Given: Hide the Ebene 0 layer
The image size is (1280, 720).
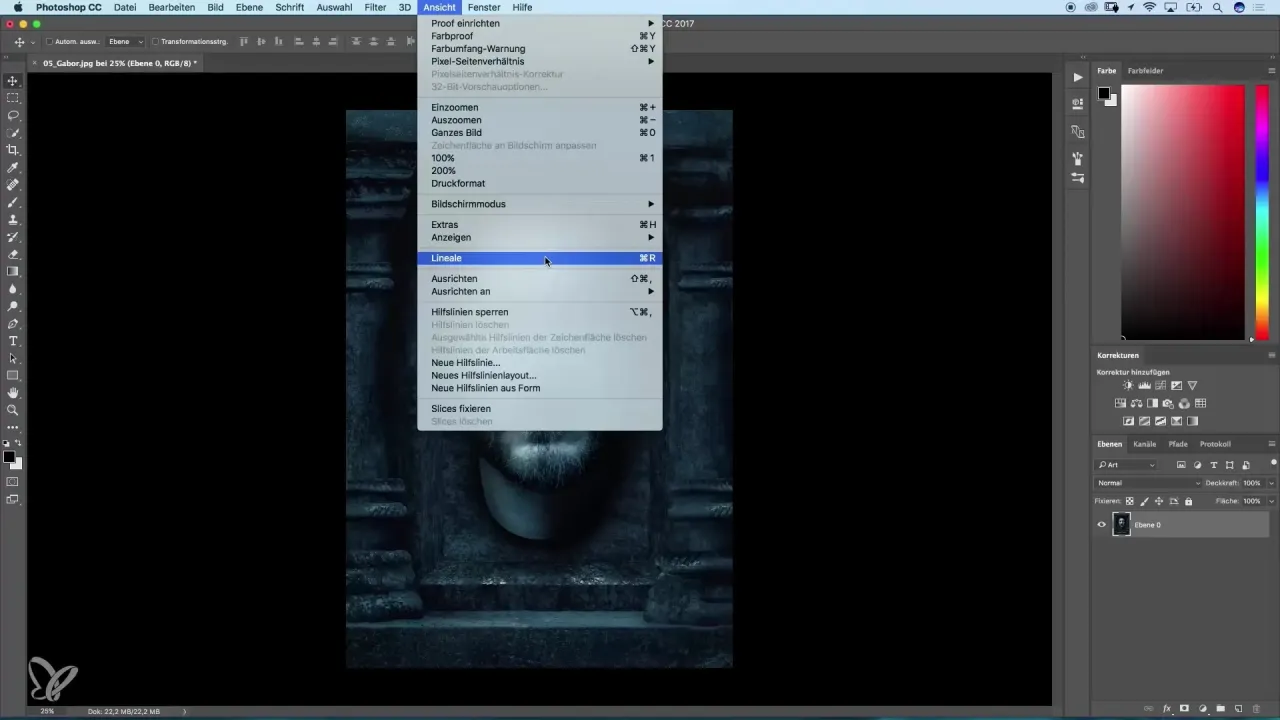Looking at the screenshot, I should tap(1100, 524).
